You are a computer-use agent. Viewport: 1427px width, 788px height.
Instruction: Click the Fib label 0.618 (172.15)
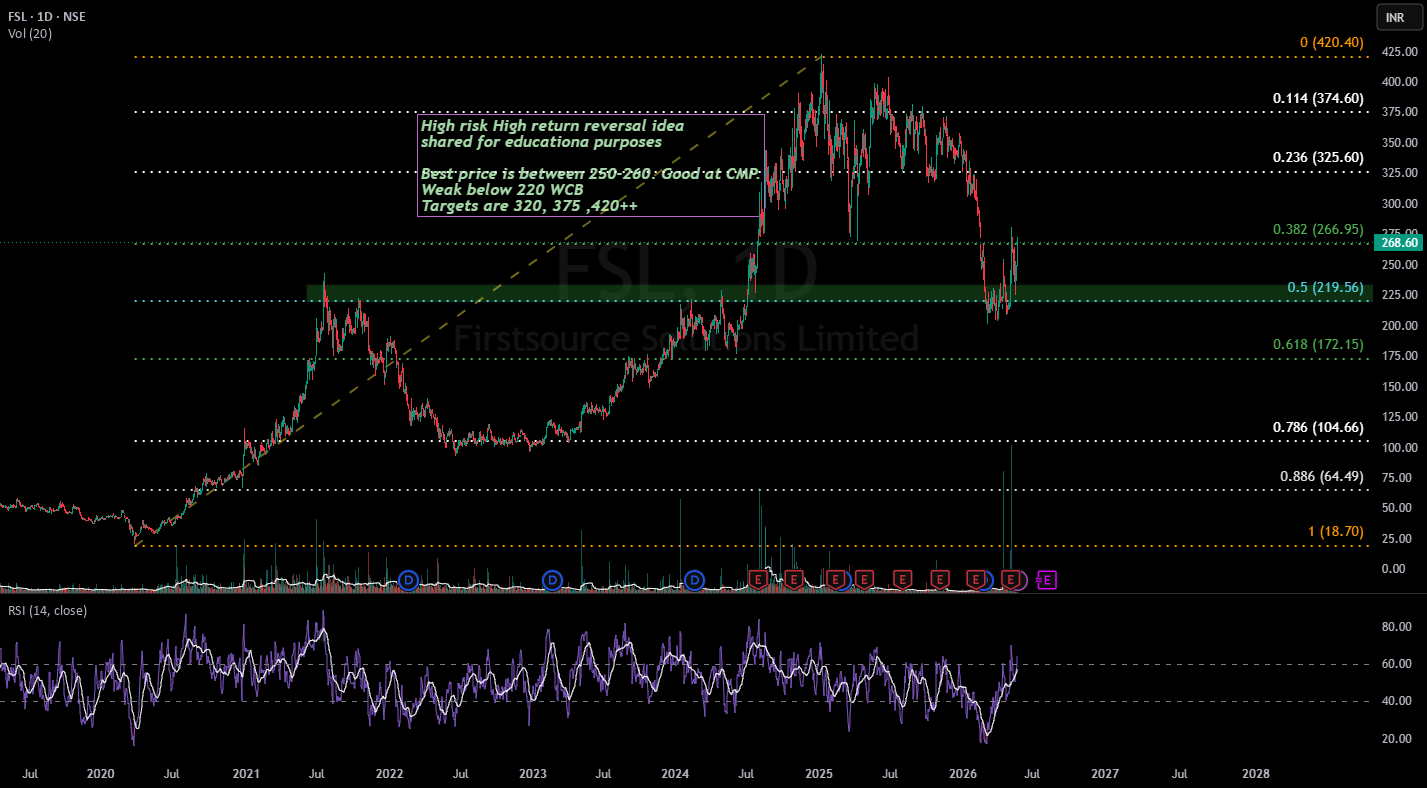point(1318,344)
